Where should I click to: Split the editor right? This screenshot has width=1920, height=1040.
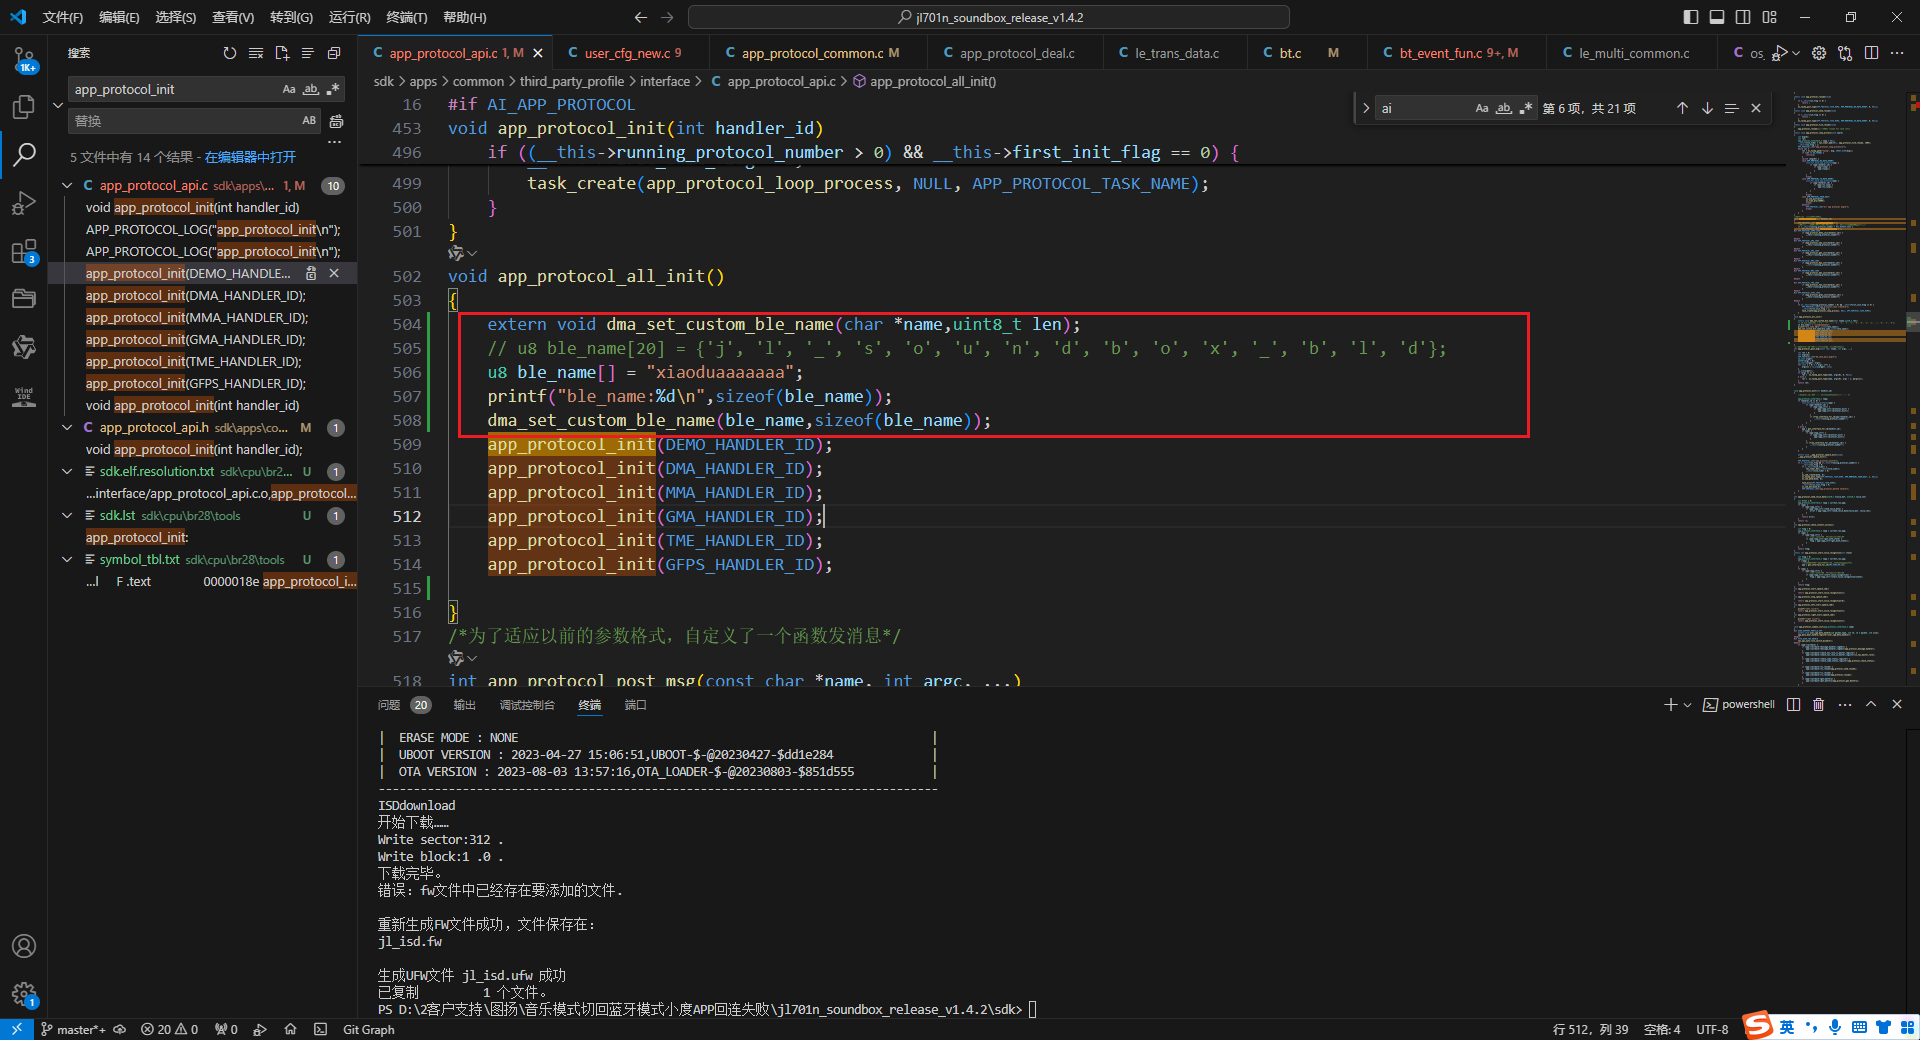pos(1871,53)
